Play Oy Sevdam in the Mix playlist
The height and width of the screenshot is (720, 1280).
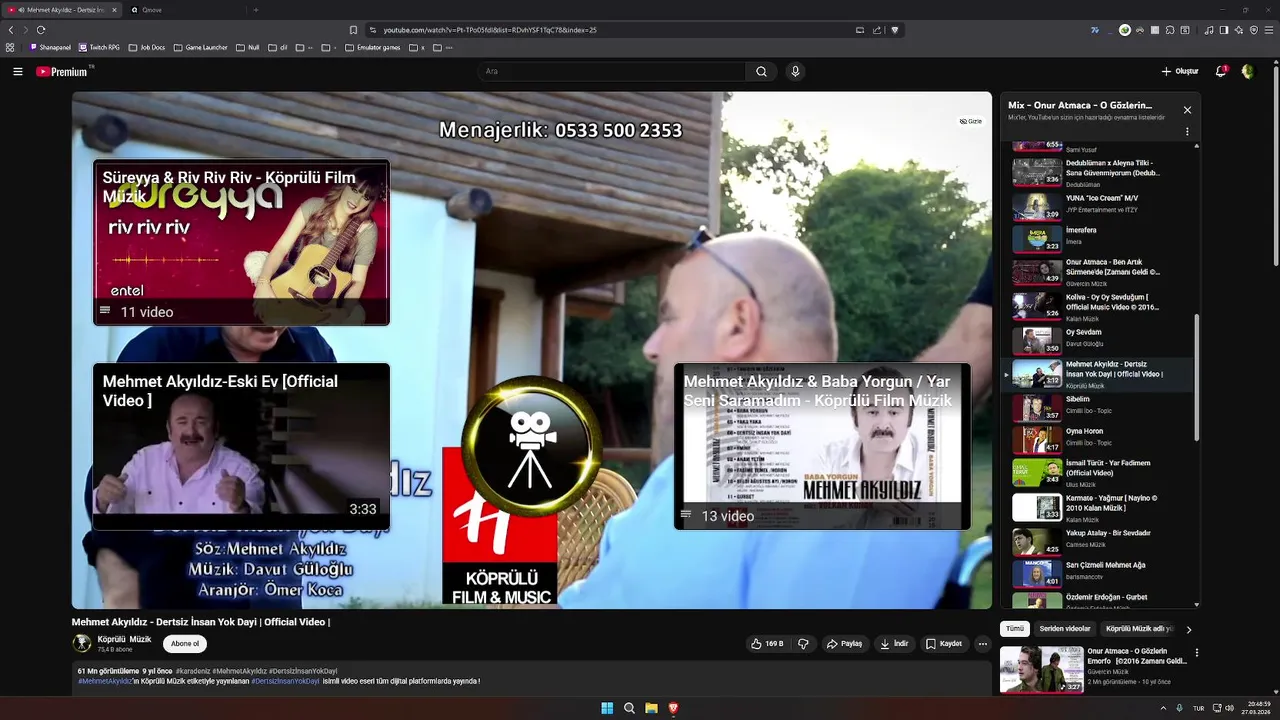(1098, 341)
